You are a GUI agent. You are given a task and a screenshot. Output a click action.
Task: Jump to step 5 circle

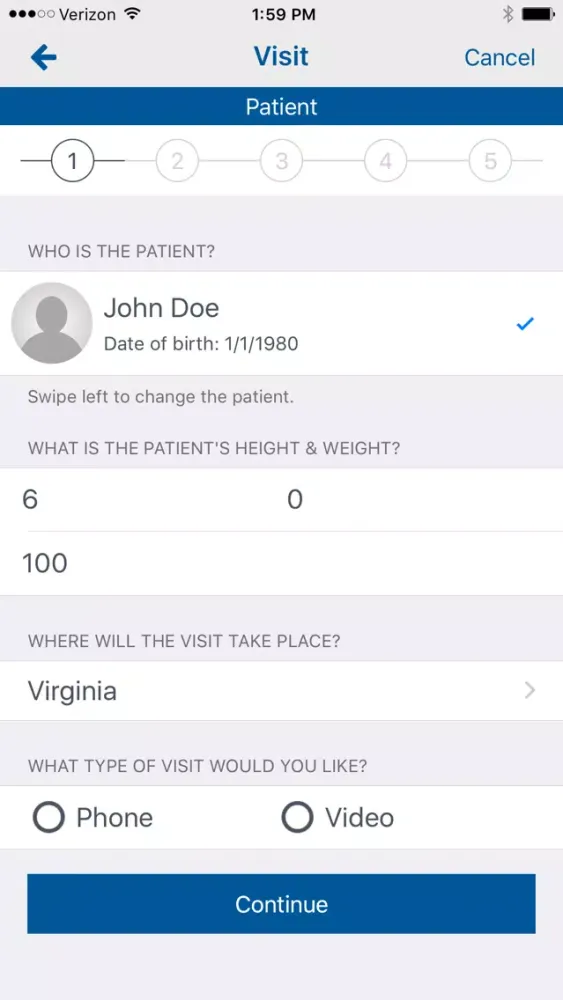490,161
